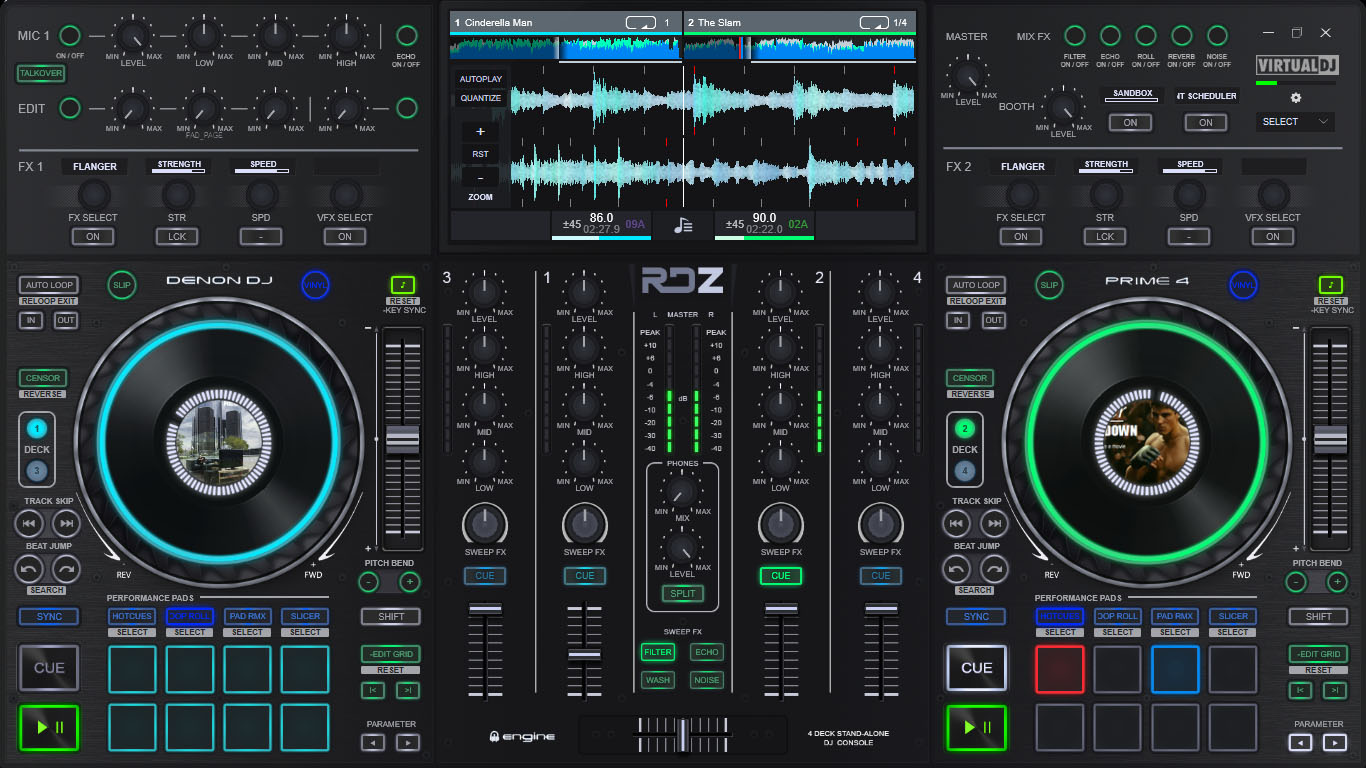
Task: Enable the TALKOVER toggle
Action: (x=39, y=73)
